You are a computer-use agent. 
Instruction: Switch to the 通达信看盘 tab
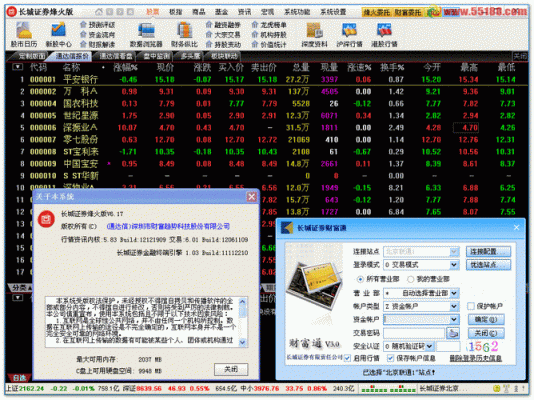pos(116,56)
